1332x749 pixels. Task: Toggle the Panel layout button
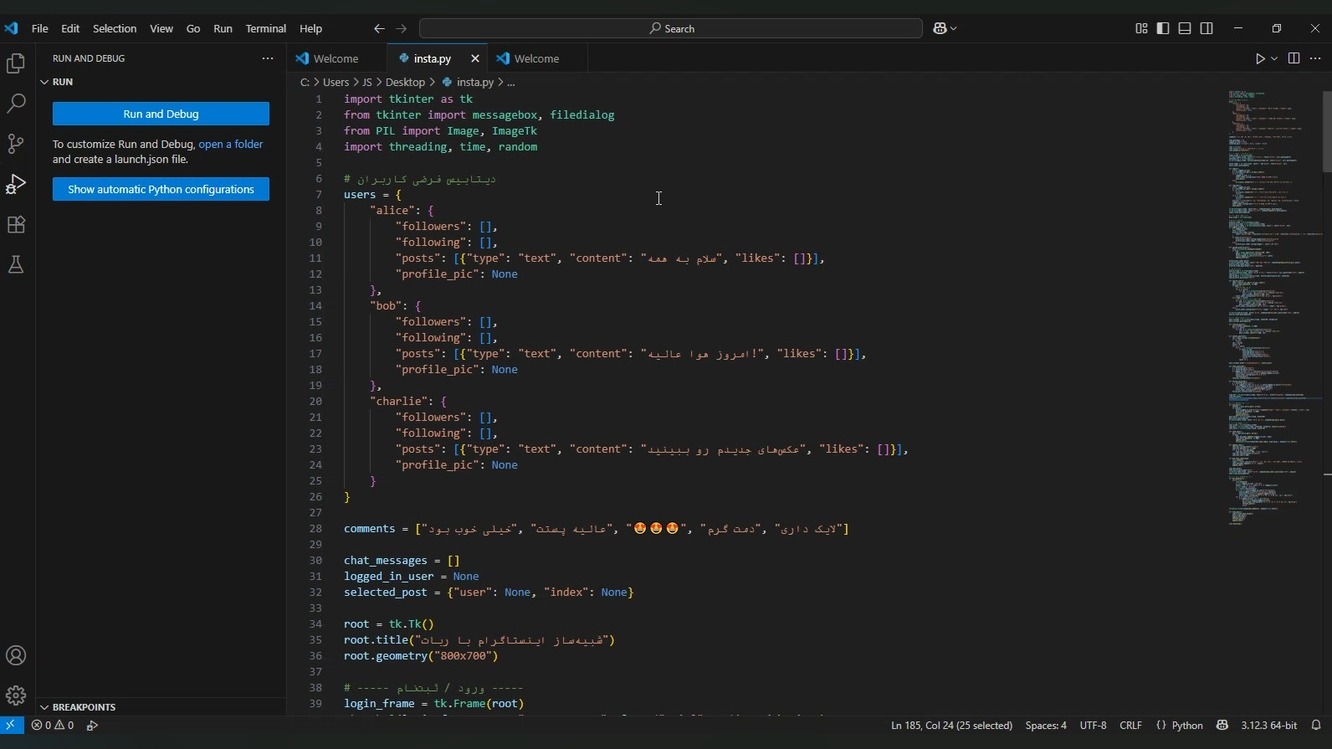click(x=1185, y=29)
